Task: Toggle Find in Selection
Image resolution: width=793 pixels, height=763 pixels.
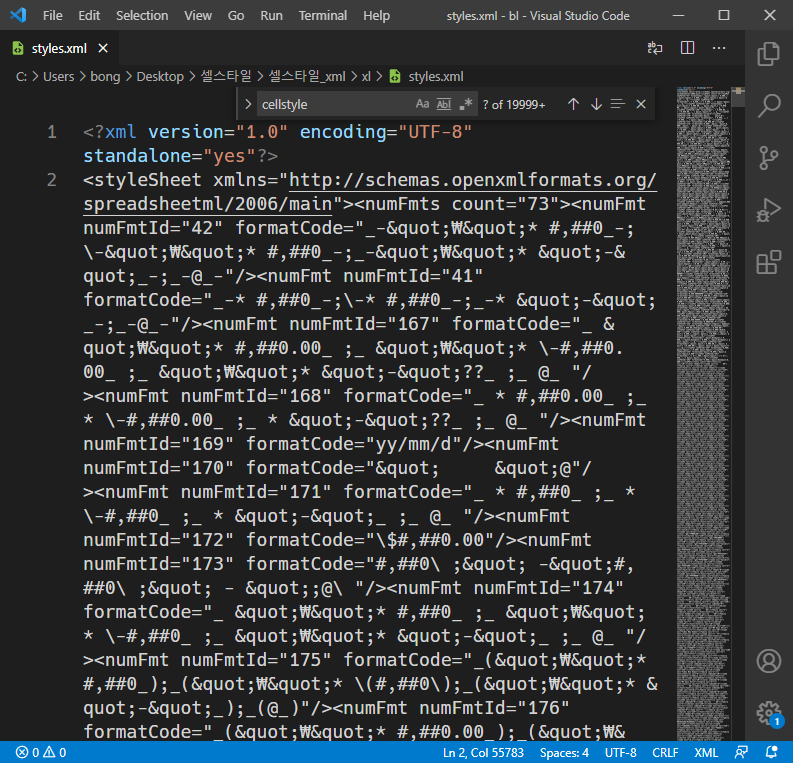Action: [618, 104]
